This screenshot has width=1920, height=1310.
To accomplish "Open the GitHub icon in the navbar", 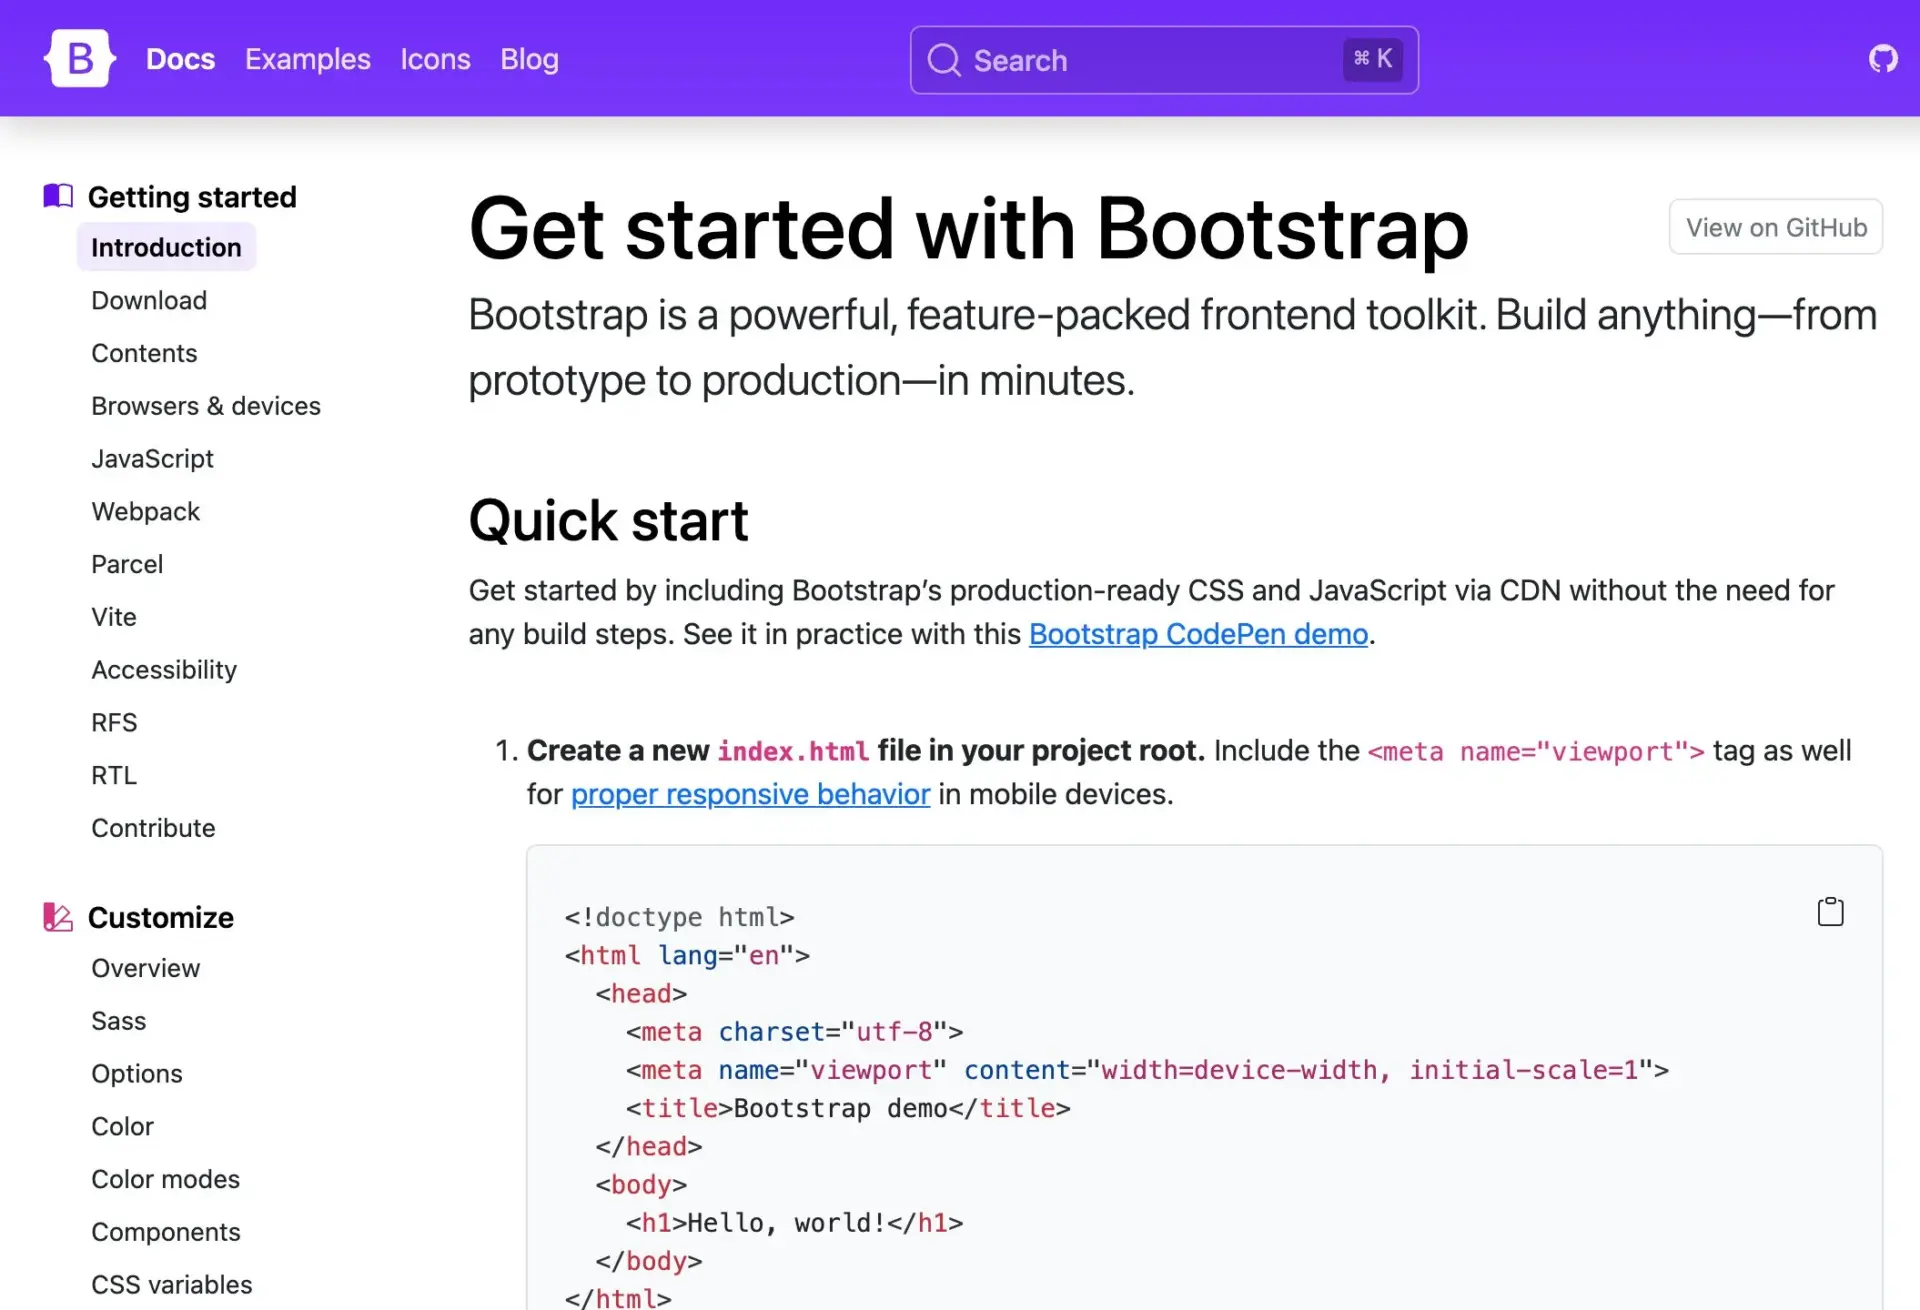I will click(x=1883, y=59).
